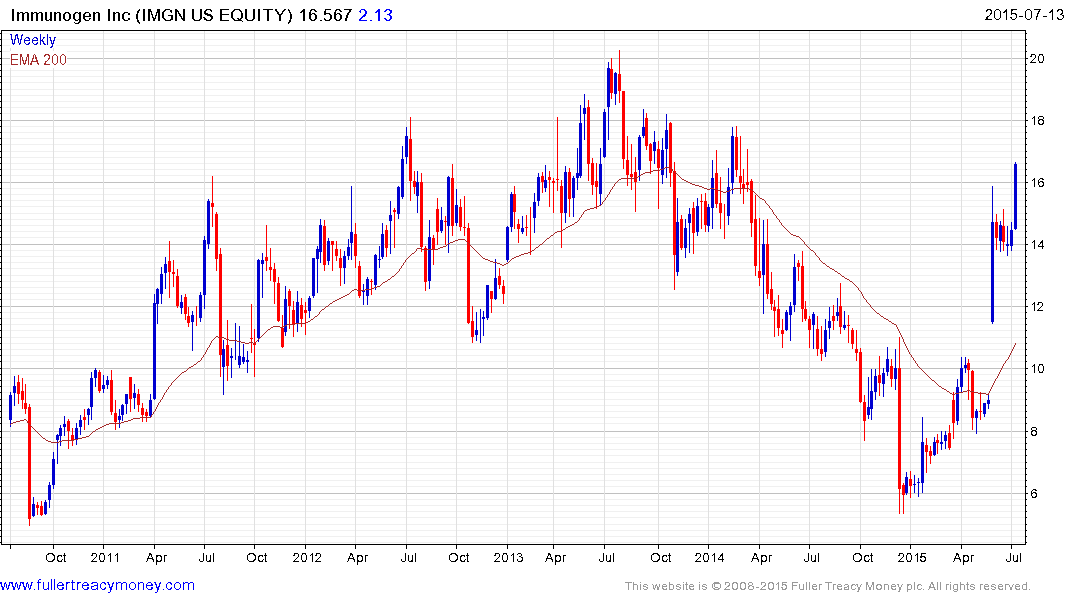Click the 16 price level on y-axis
The image size is (1075, 600).
1039,183
